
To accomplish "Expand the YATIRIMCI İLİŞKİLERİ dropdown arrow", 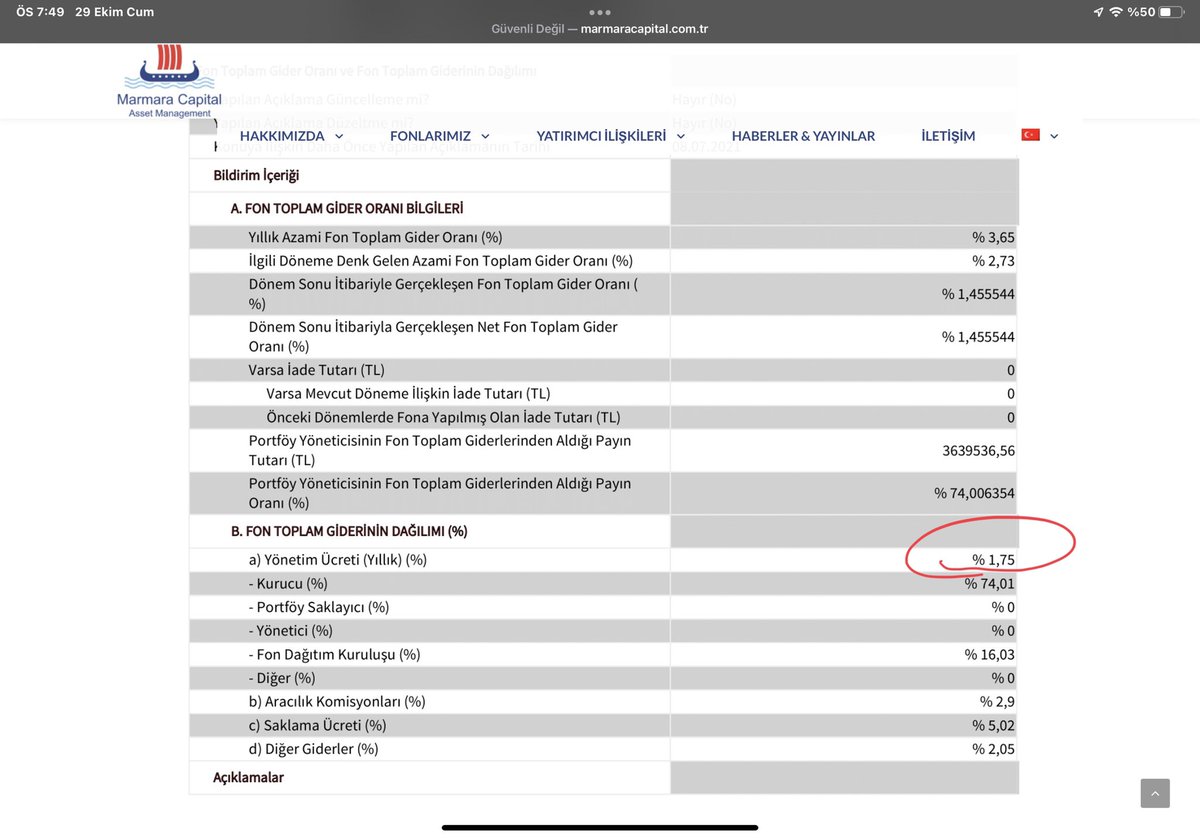I will tap(680, 136).
